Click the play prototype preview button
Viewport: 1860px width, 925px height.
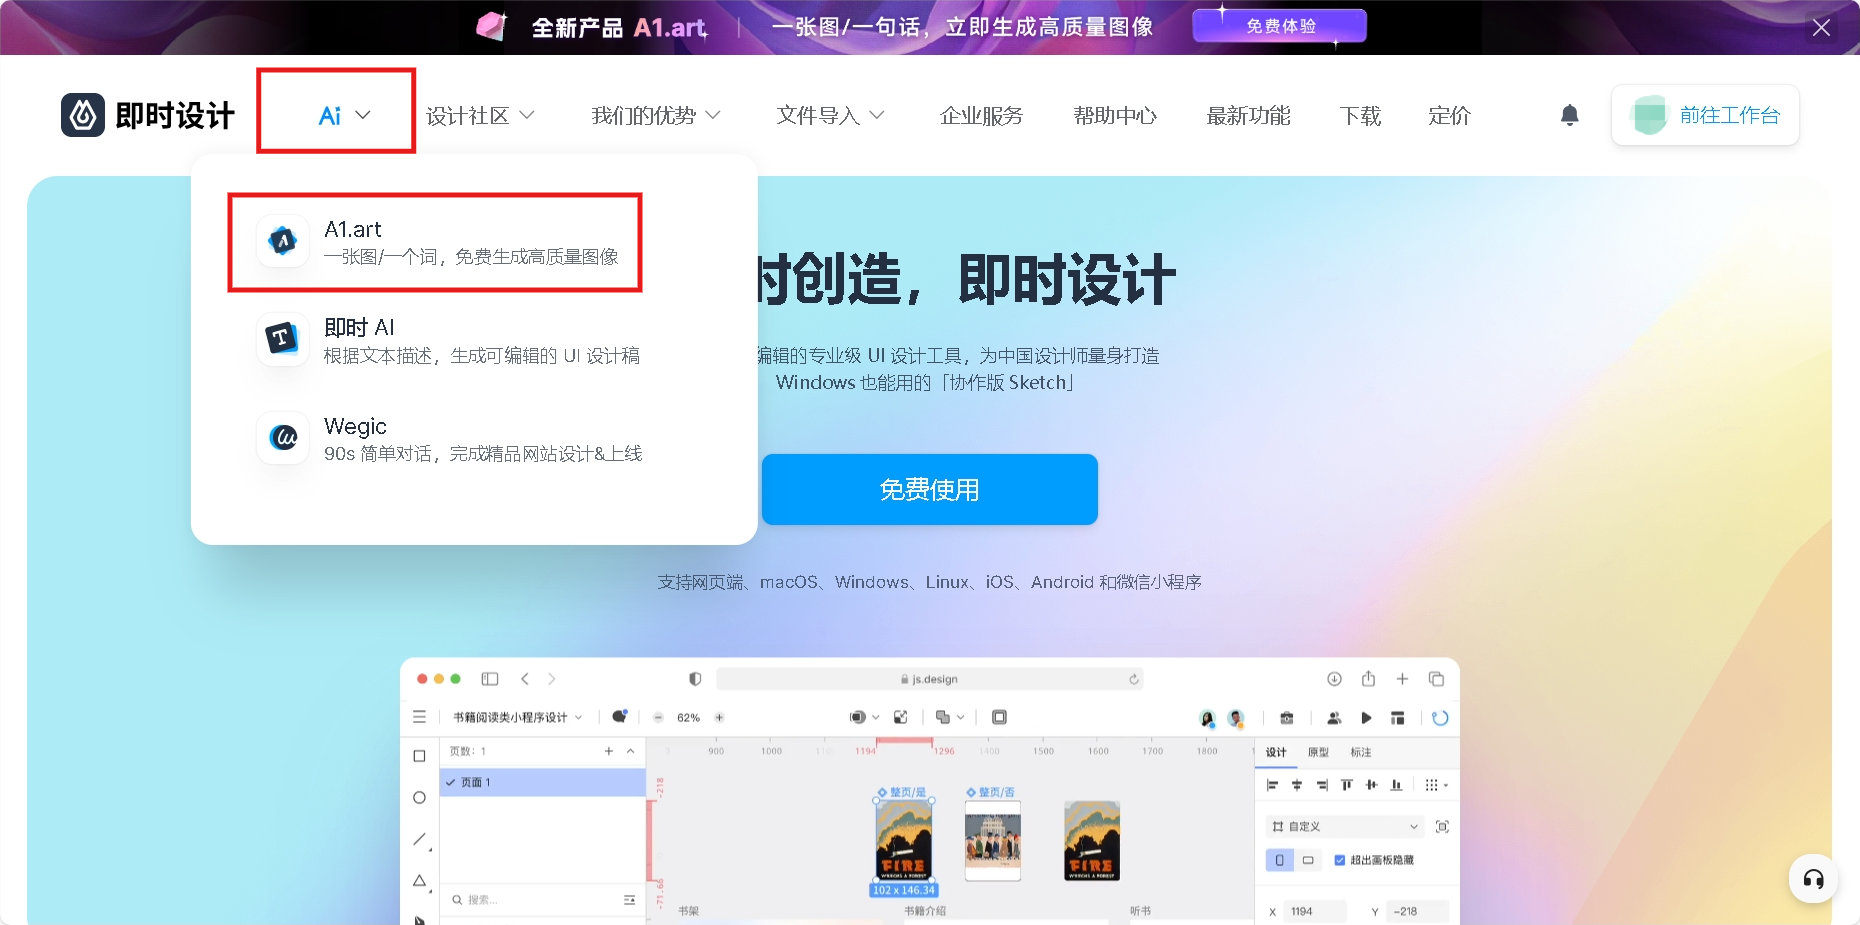point(1366,718)
